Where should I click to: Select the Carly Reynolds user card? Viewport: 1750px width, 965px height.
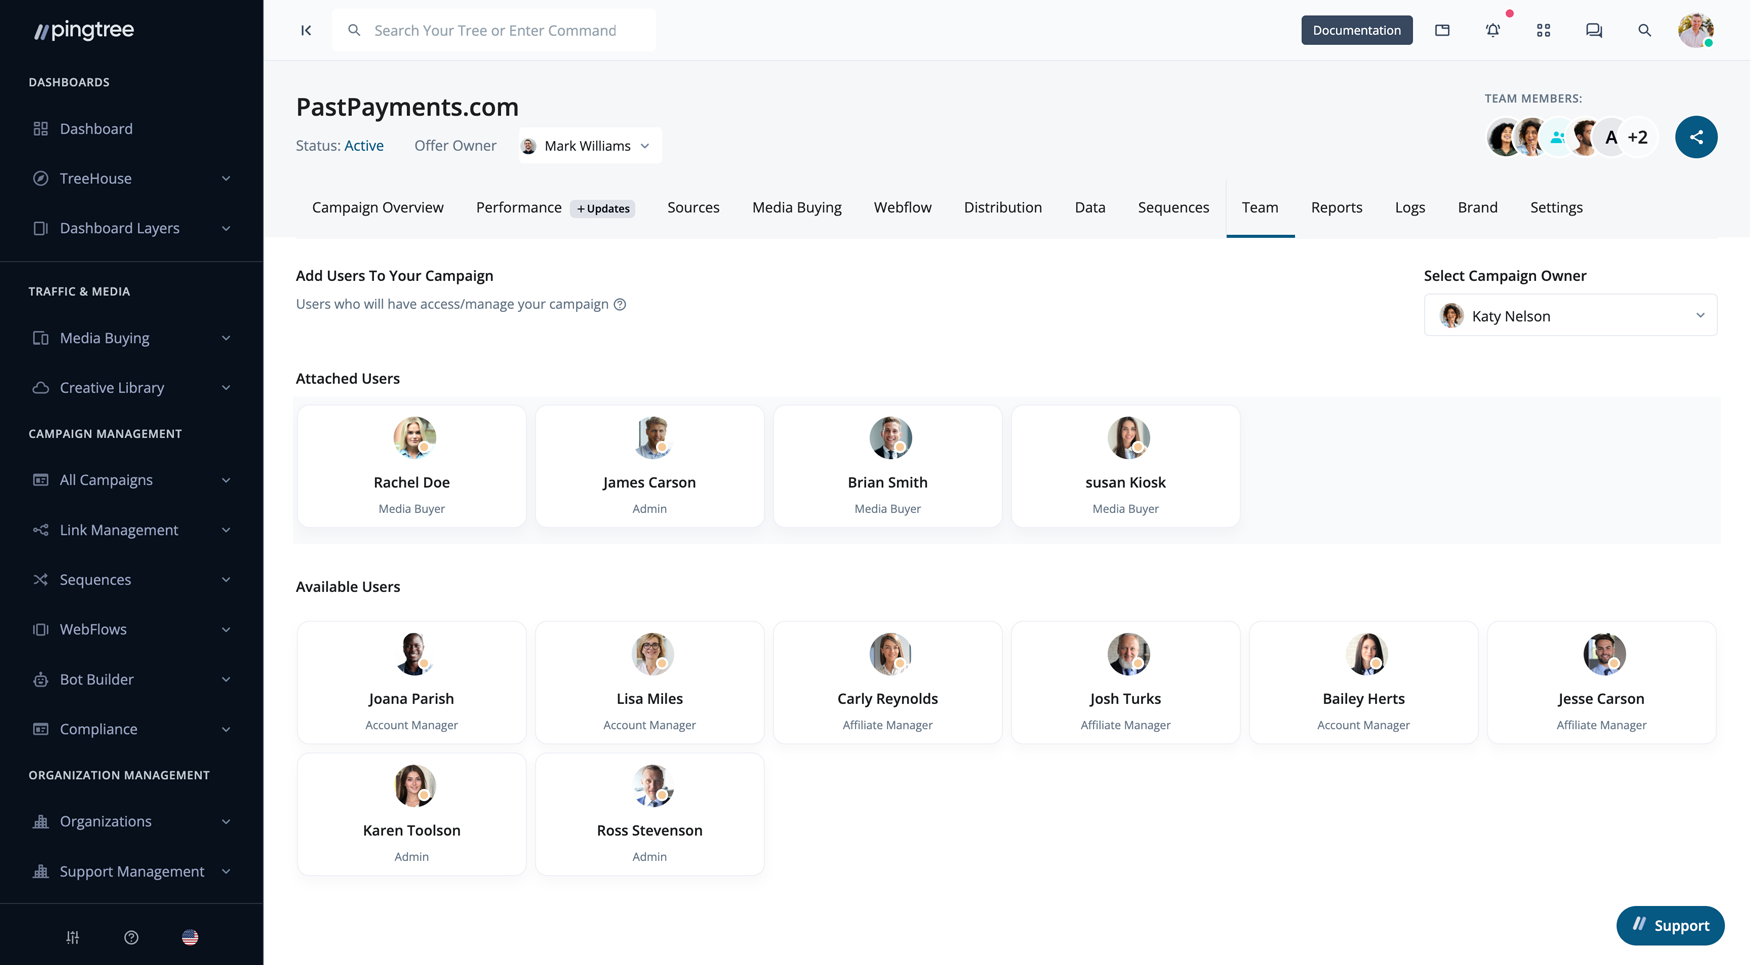coord(887,682)
